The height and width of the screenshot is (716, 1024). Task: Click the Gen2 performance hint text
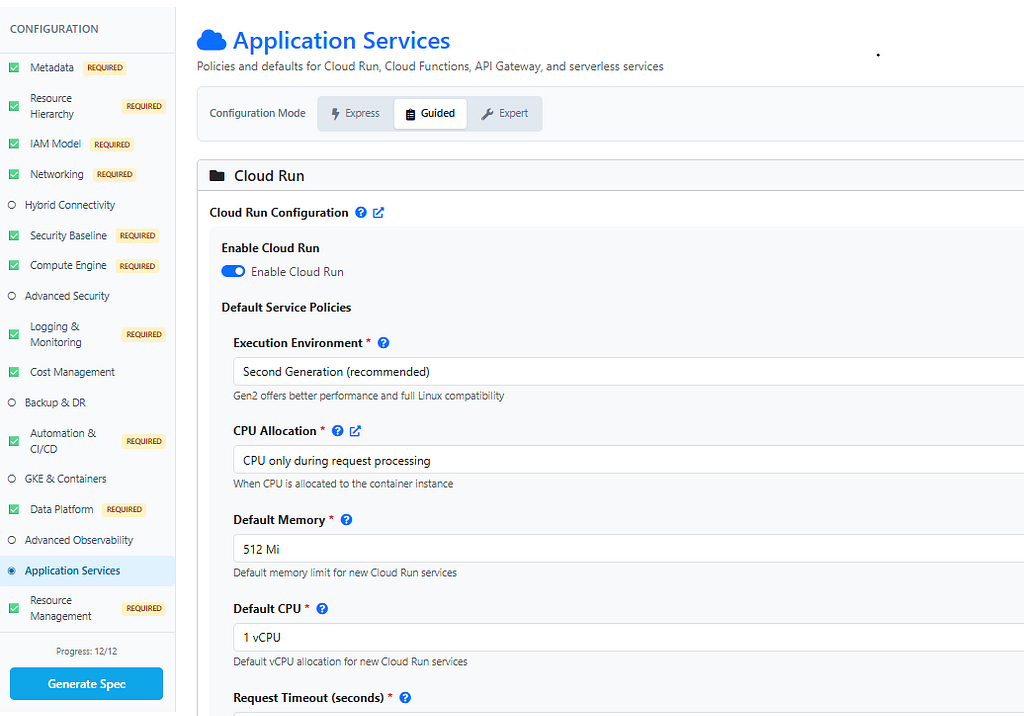click(368, 396)
